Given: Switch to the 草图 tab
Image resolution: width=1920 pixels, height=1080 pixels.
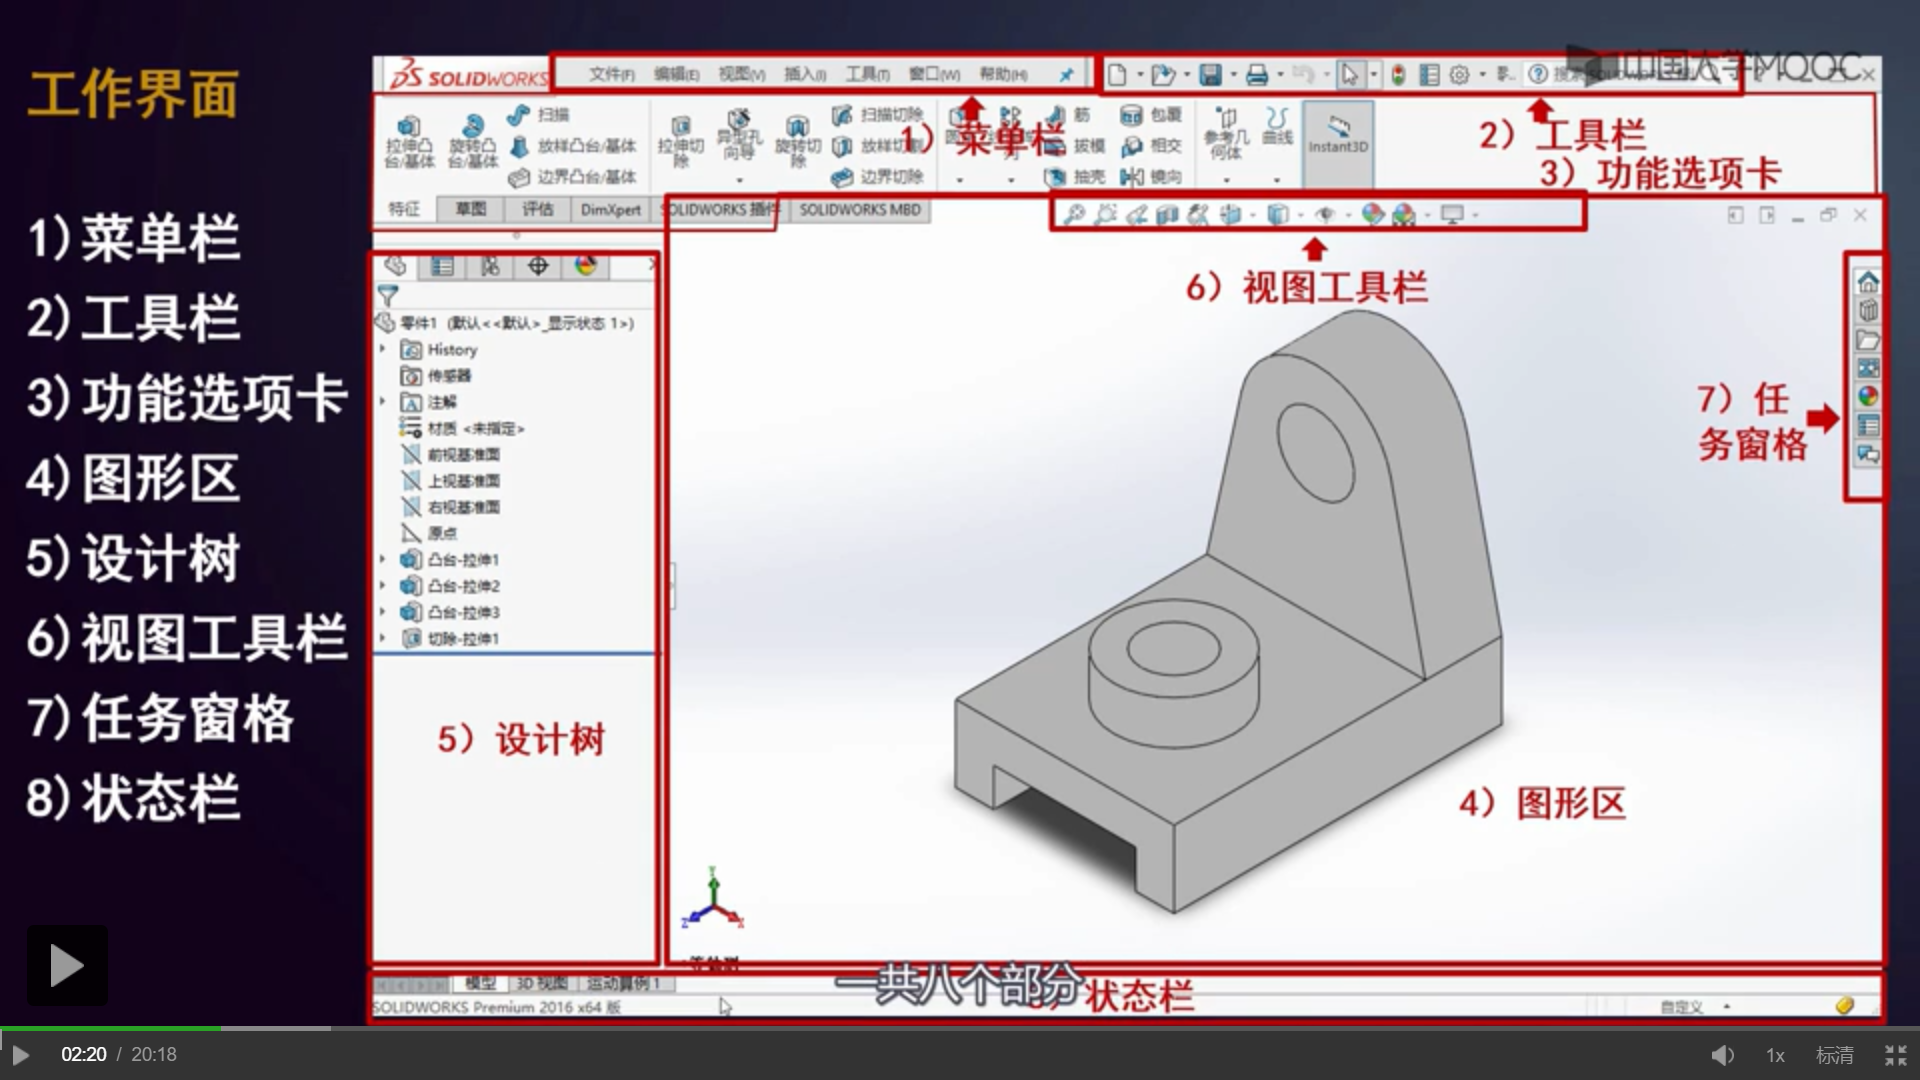Looking at the screenshot, I should click(x=470, y=210).
